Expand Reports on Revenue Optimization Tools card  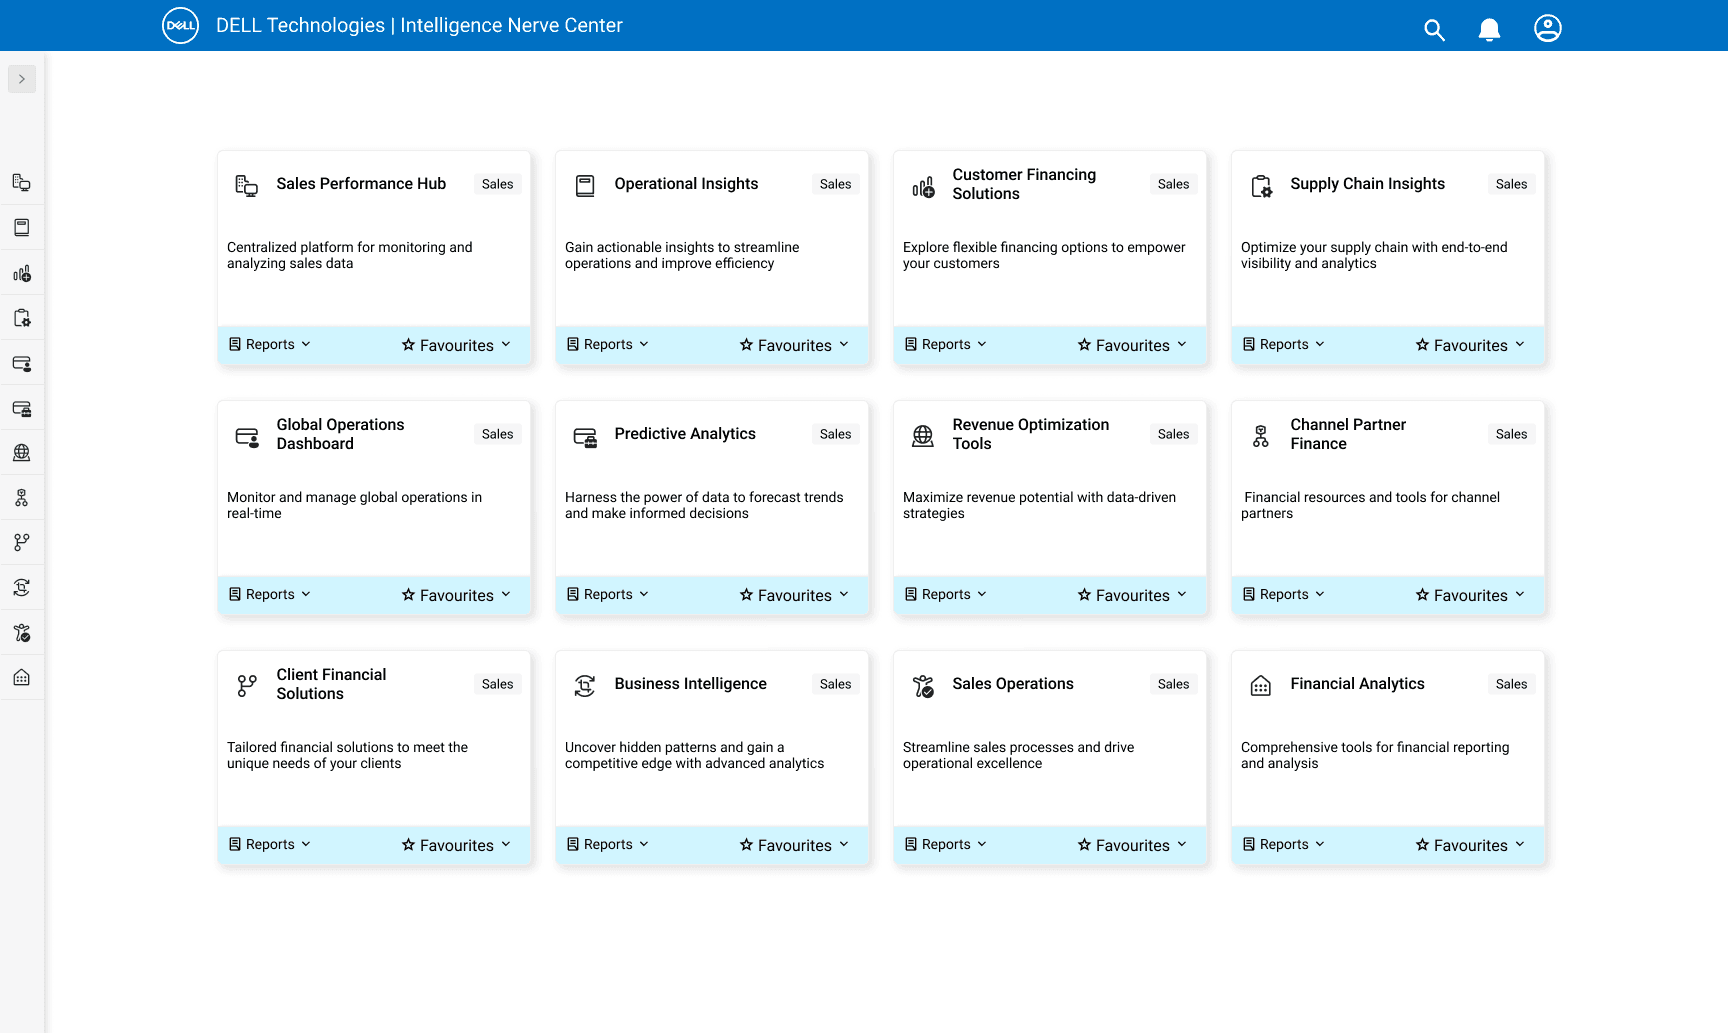pos(946,594)
